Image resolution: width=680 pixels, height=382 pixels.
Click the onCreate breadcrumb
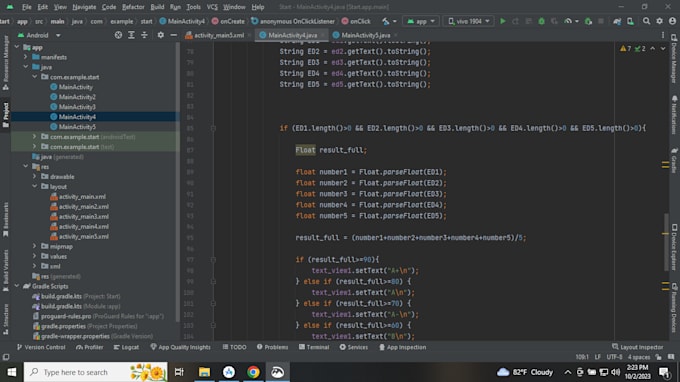click(228, 21)
